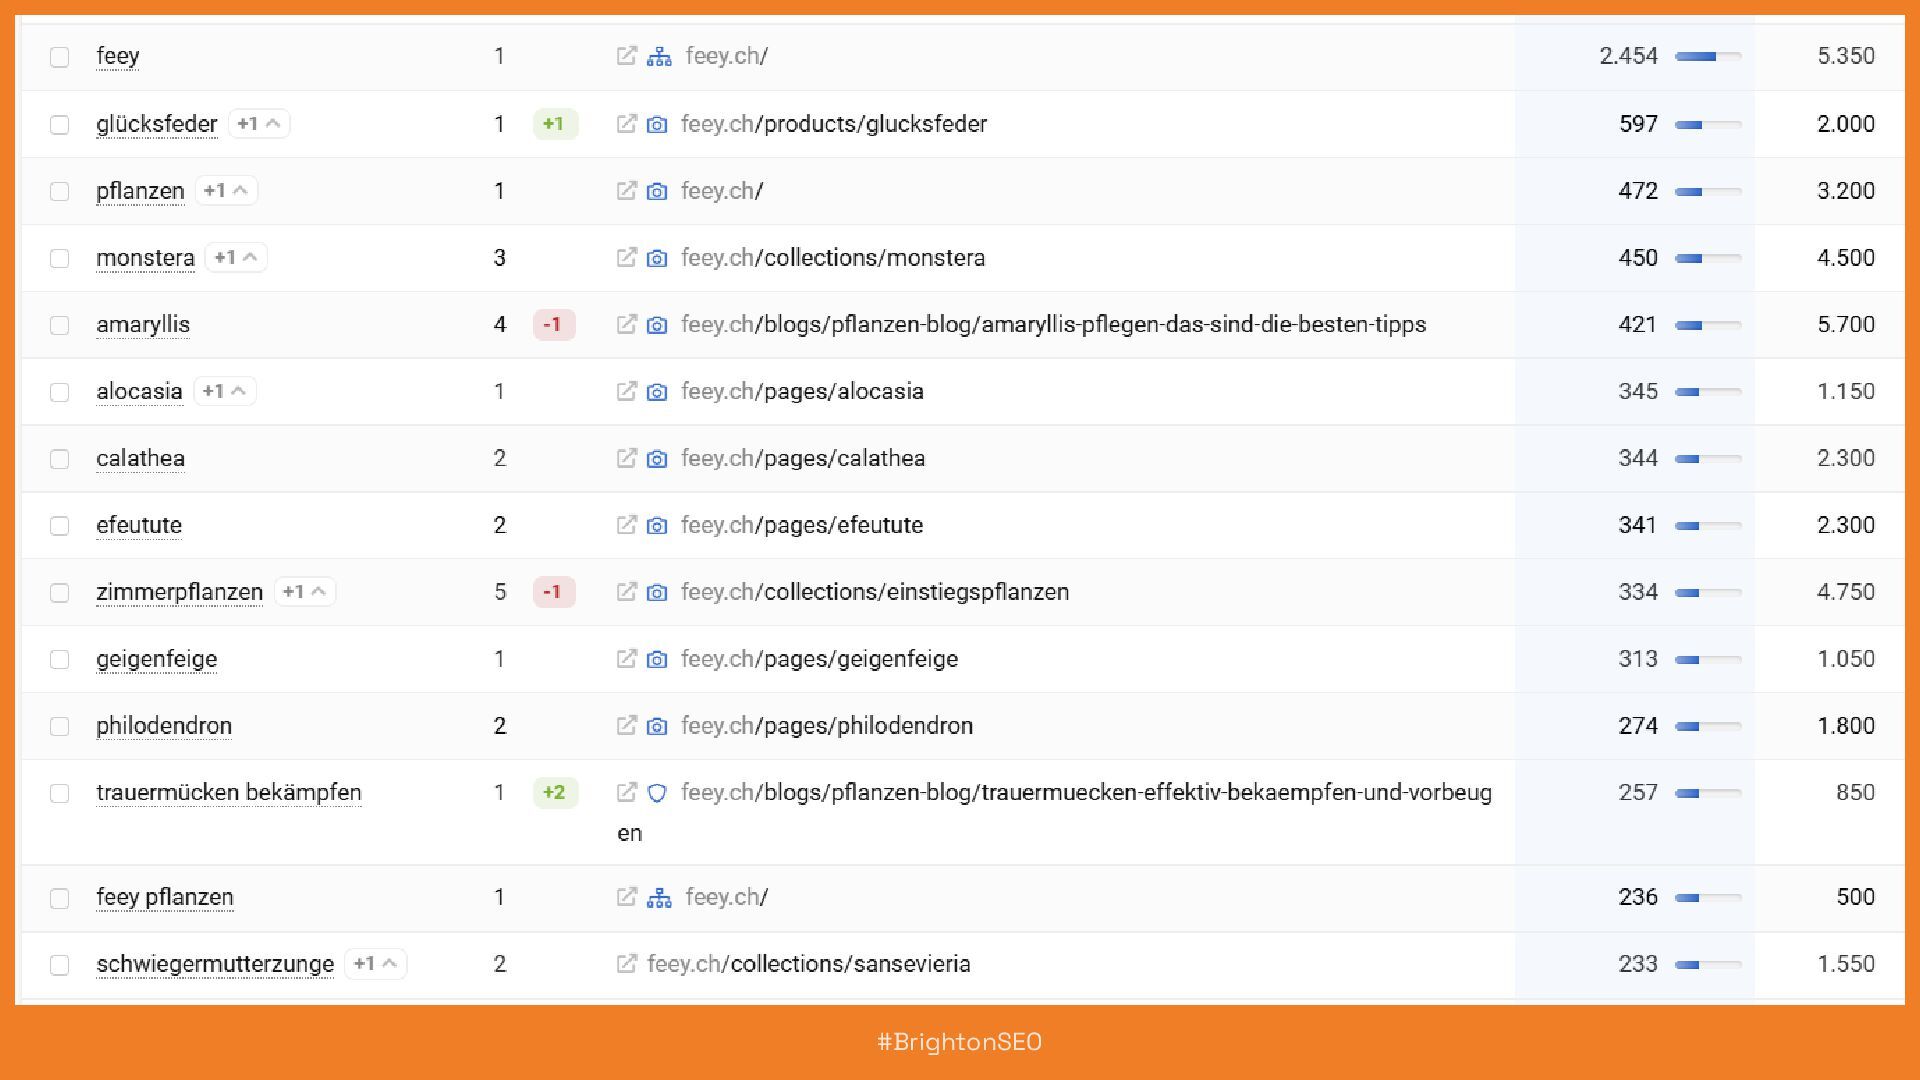Expand the +1 variants for alocasia

pos(224,391)
